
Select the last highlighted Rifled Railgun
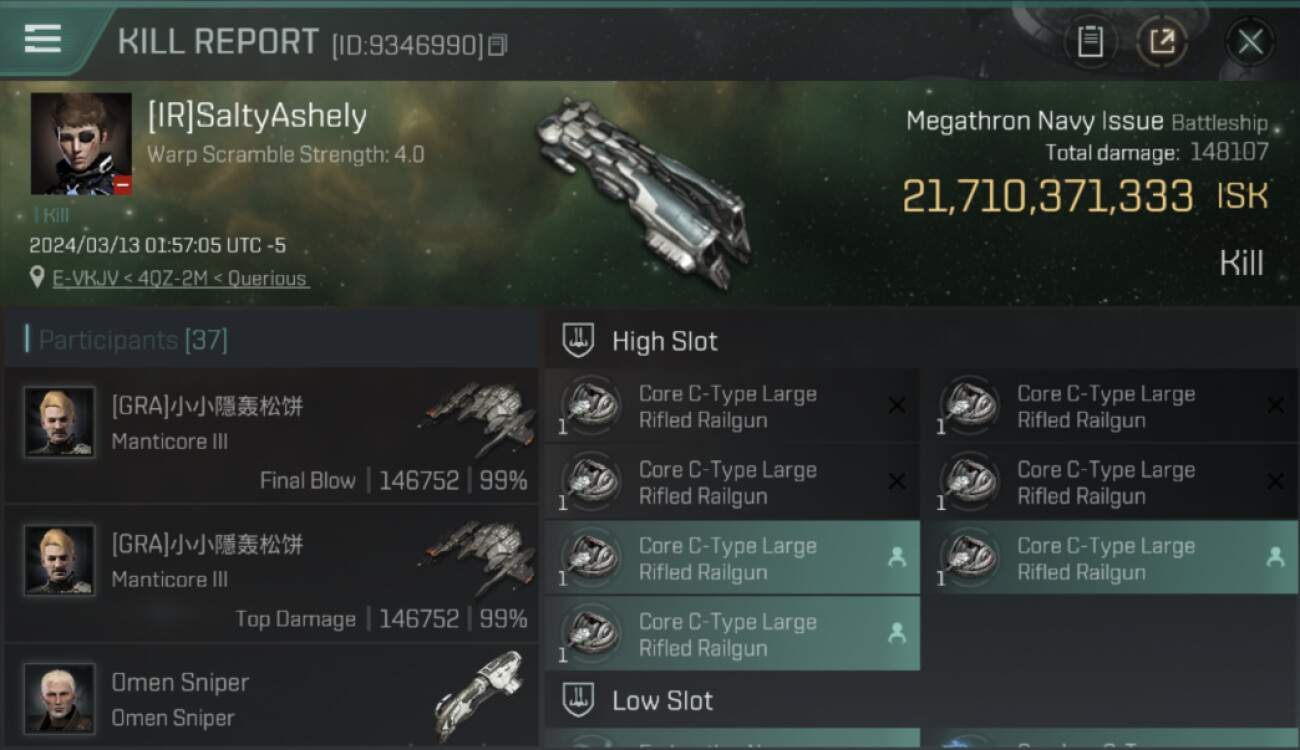click(x=732, y=634)
